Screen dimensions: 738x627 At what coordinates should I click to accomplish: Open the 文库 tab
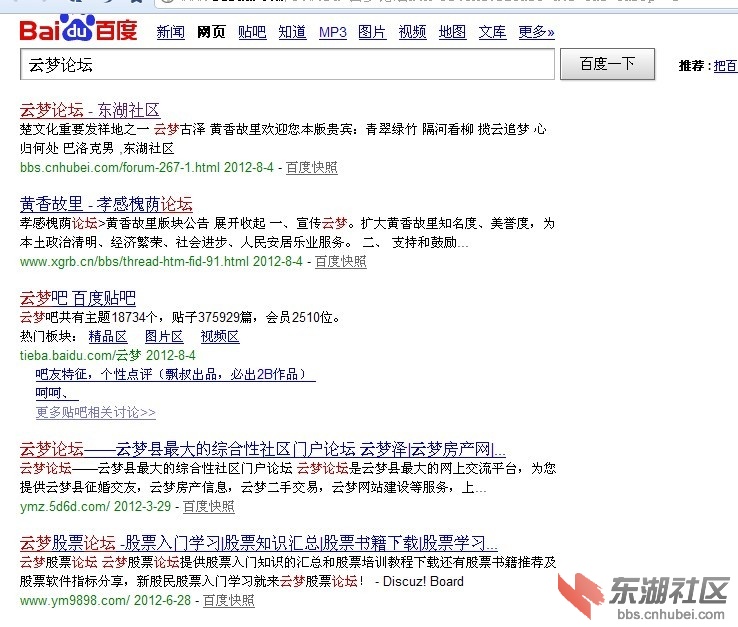(x=492, y=32)
